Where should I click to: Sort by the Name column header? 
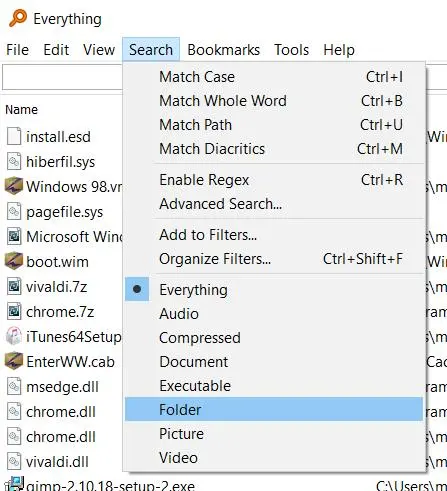22,110
